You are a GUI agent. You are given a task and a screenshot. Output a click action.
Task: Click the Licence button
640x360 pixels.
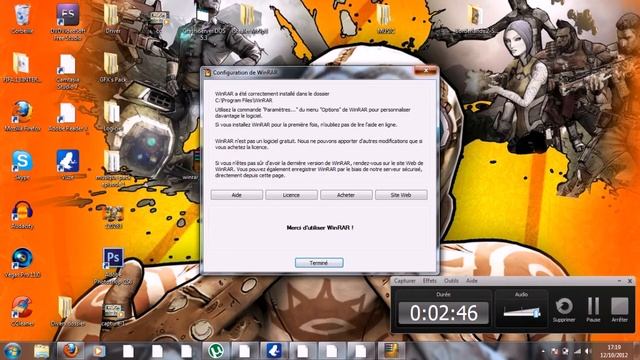291,195
